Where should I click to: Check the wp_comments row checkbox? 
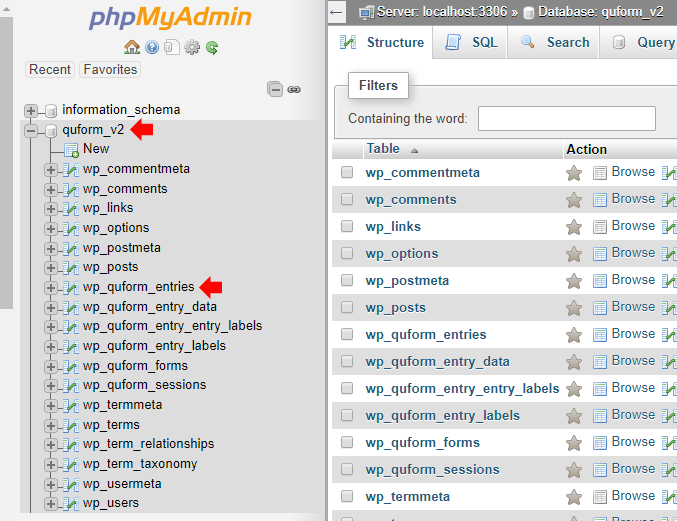[347, 199]
